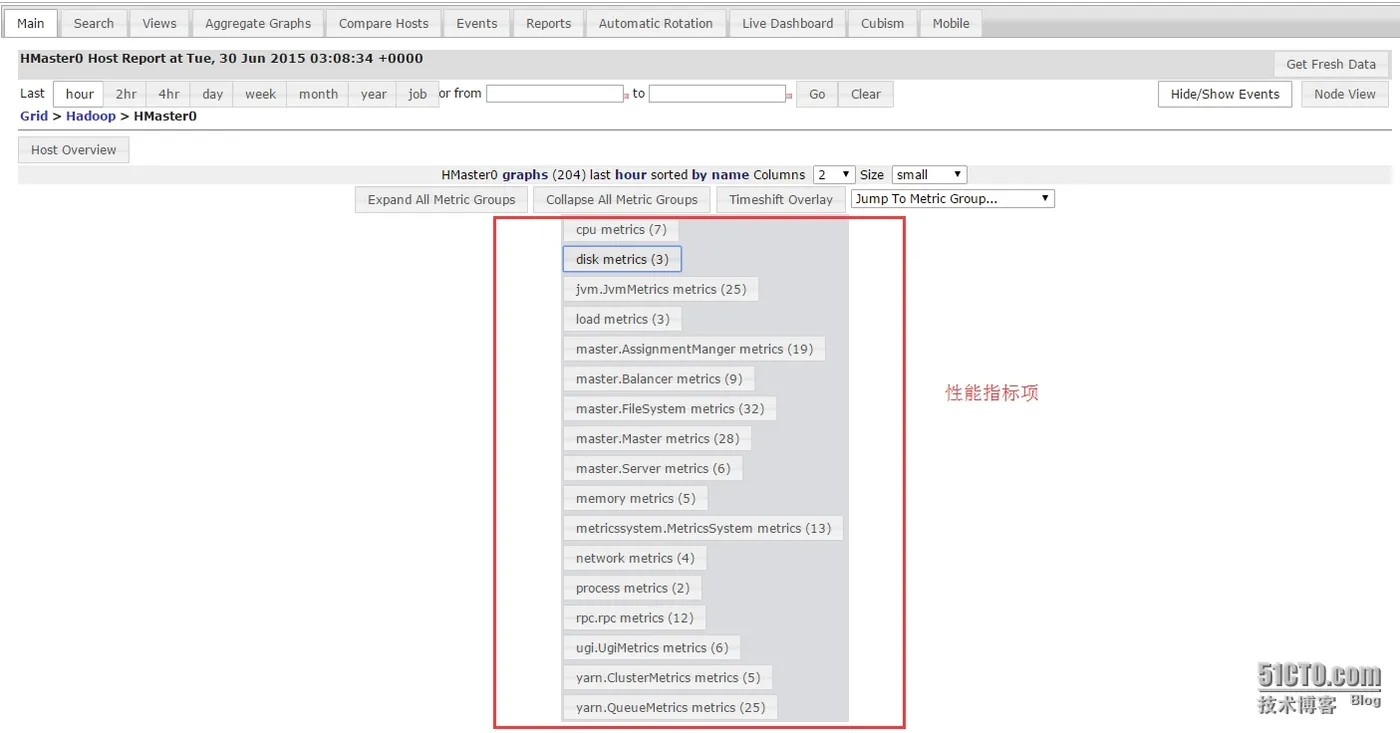Expand process metrics (2) group

coord(632,588)
